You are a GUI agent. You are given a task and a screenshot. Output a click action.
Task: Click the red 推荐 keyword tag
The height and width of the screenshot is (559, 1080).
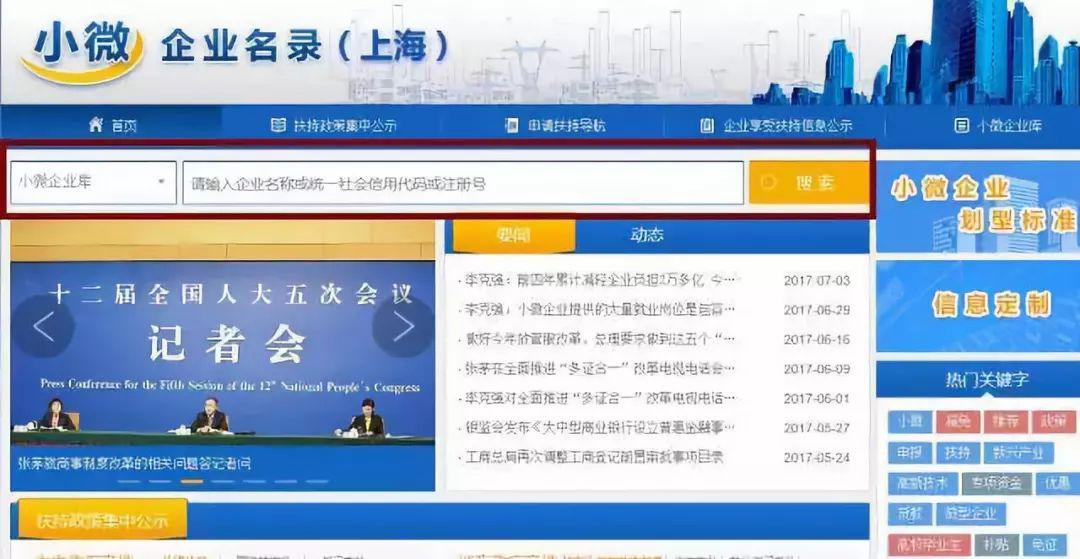(1006, 421)
